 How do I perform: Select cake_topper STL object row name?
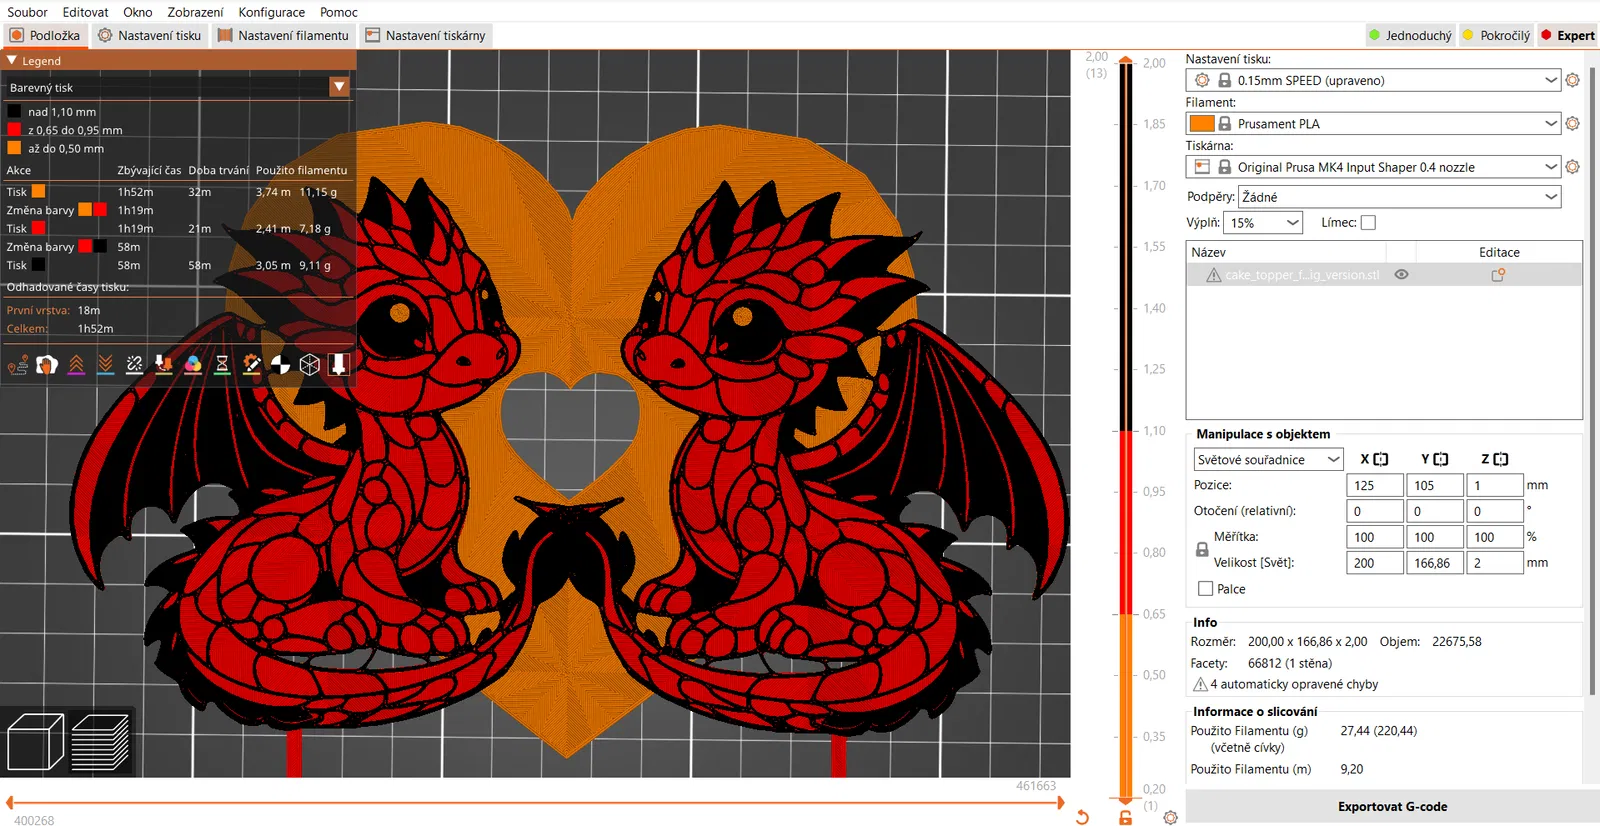tap(1302, 275)
